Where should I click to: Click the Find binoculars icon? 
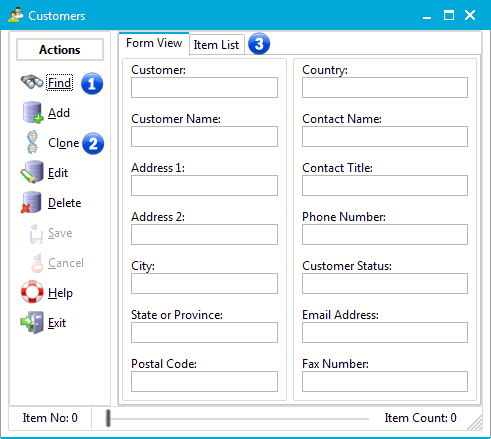point(32,82)
